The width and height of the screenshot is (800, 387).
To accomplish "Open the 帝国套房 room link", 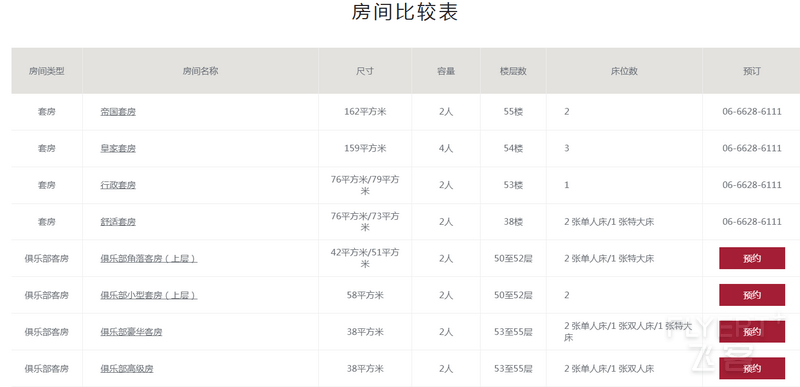I will [x=118, y=112].
